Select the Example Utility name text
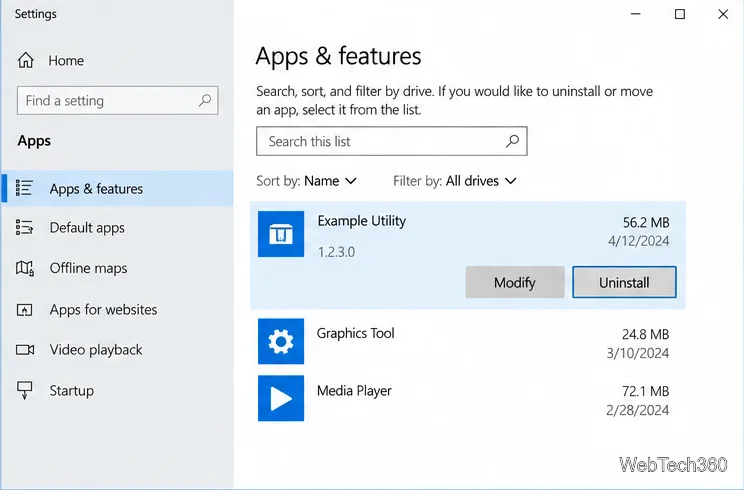Viewport: 744px width, 490px height. (362, 221)
